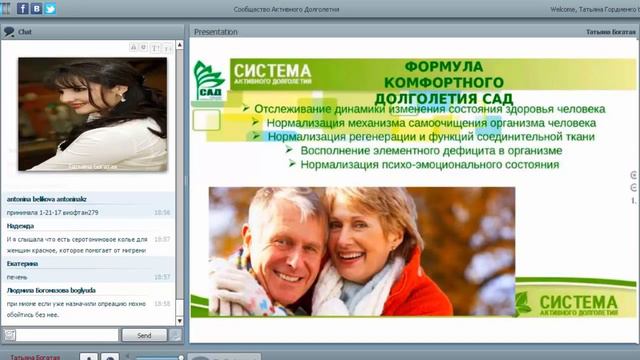Click the emoticon icon beside message field

(x=10, y=335)
